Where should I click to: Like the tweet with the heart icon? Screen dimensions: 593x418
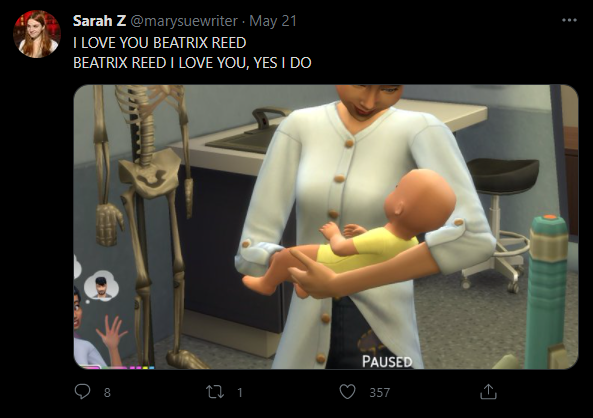click(x=347, y=392)
